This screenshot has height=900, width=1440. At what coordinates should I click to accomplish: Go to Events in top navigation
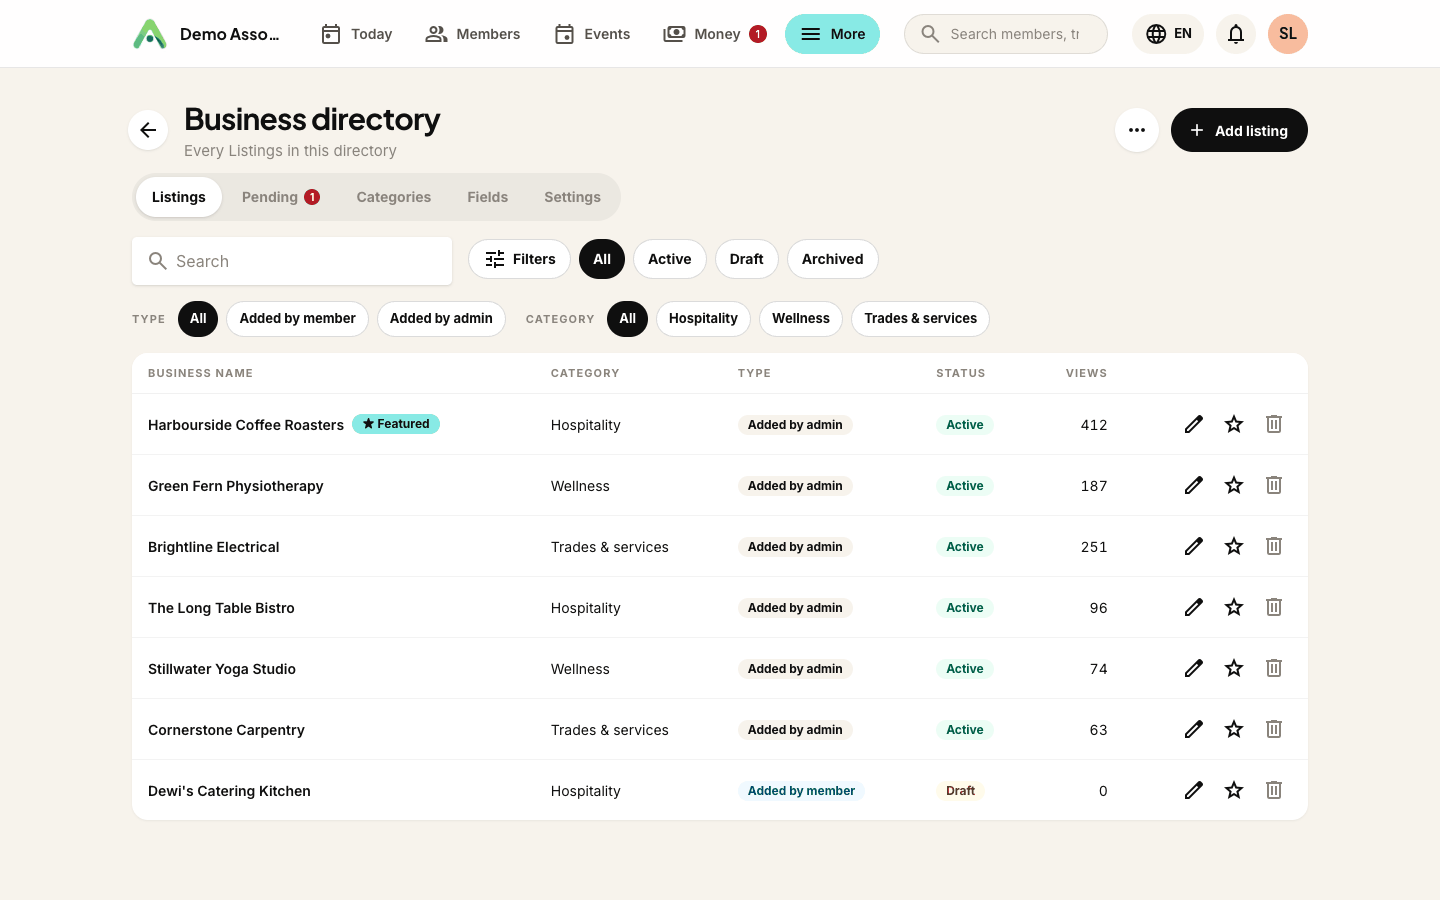point(592,34)
